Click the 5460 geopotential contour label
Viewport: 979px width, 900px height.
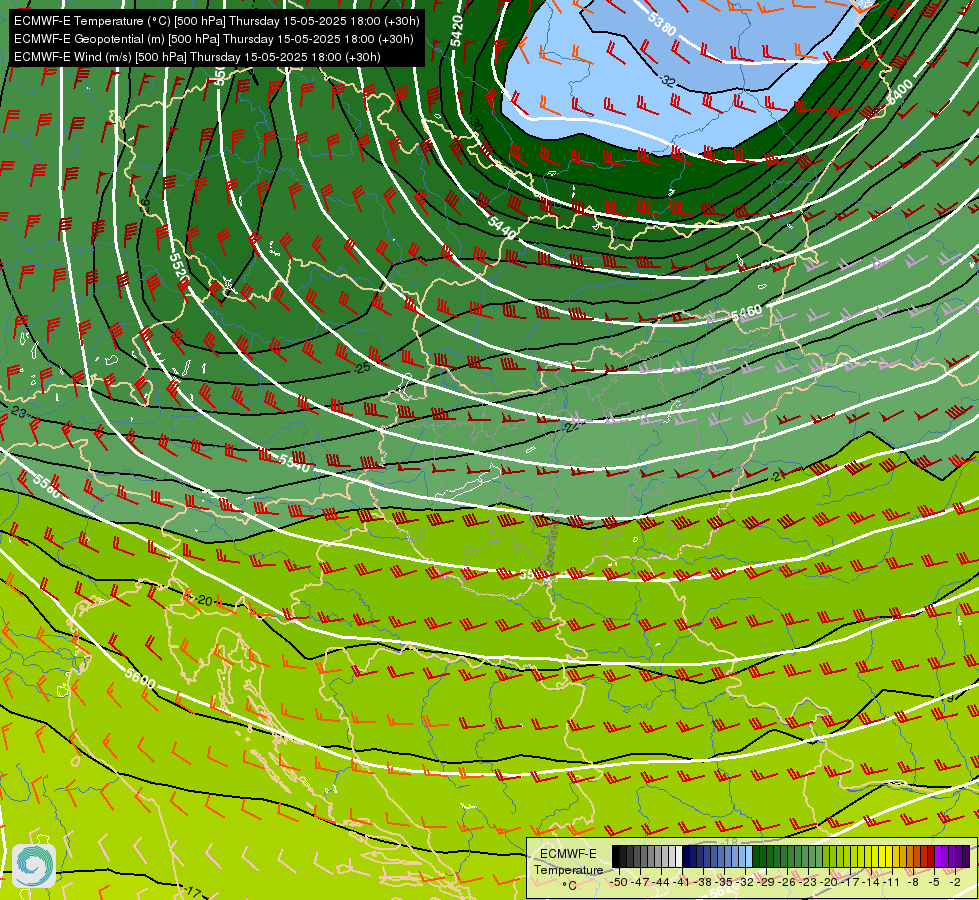tap(747, 312)
